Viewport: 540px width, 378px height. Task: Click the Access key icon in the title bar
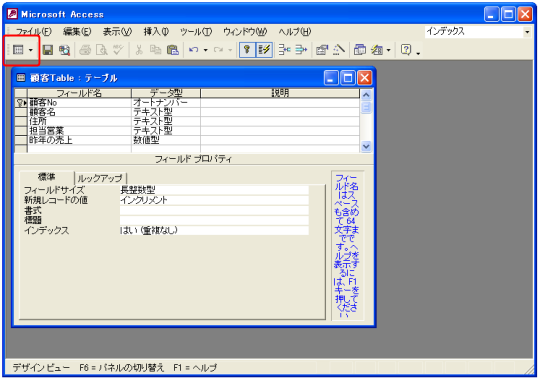pos(12,14)
